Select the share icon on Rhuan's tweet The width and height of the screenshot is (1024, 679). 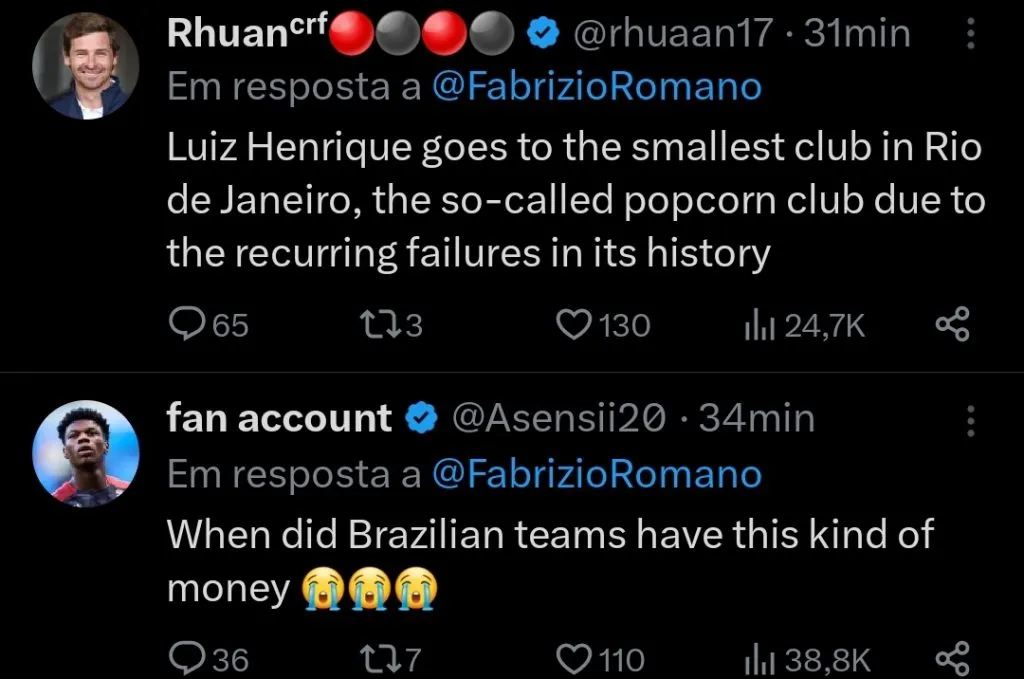950,323
